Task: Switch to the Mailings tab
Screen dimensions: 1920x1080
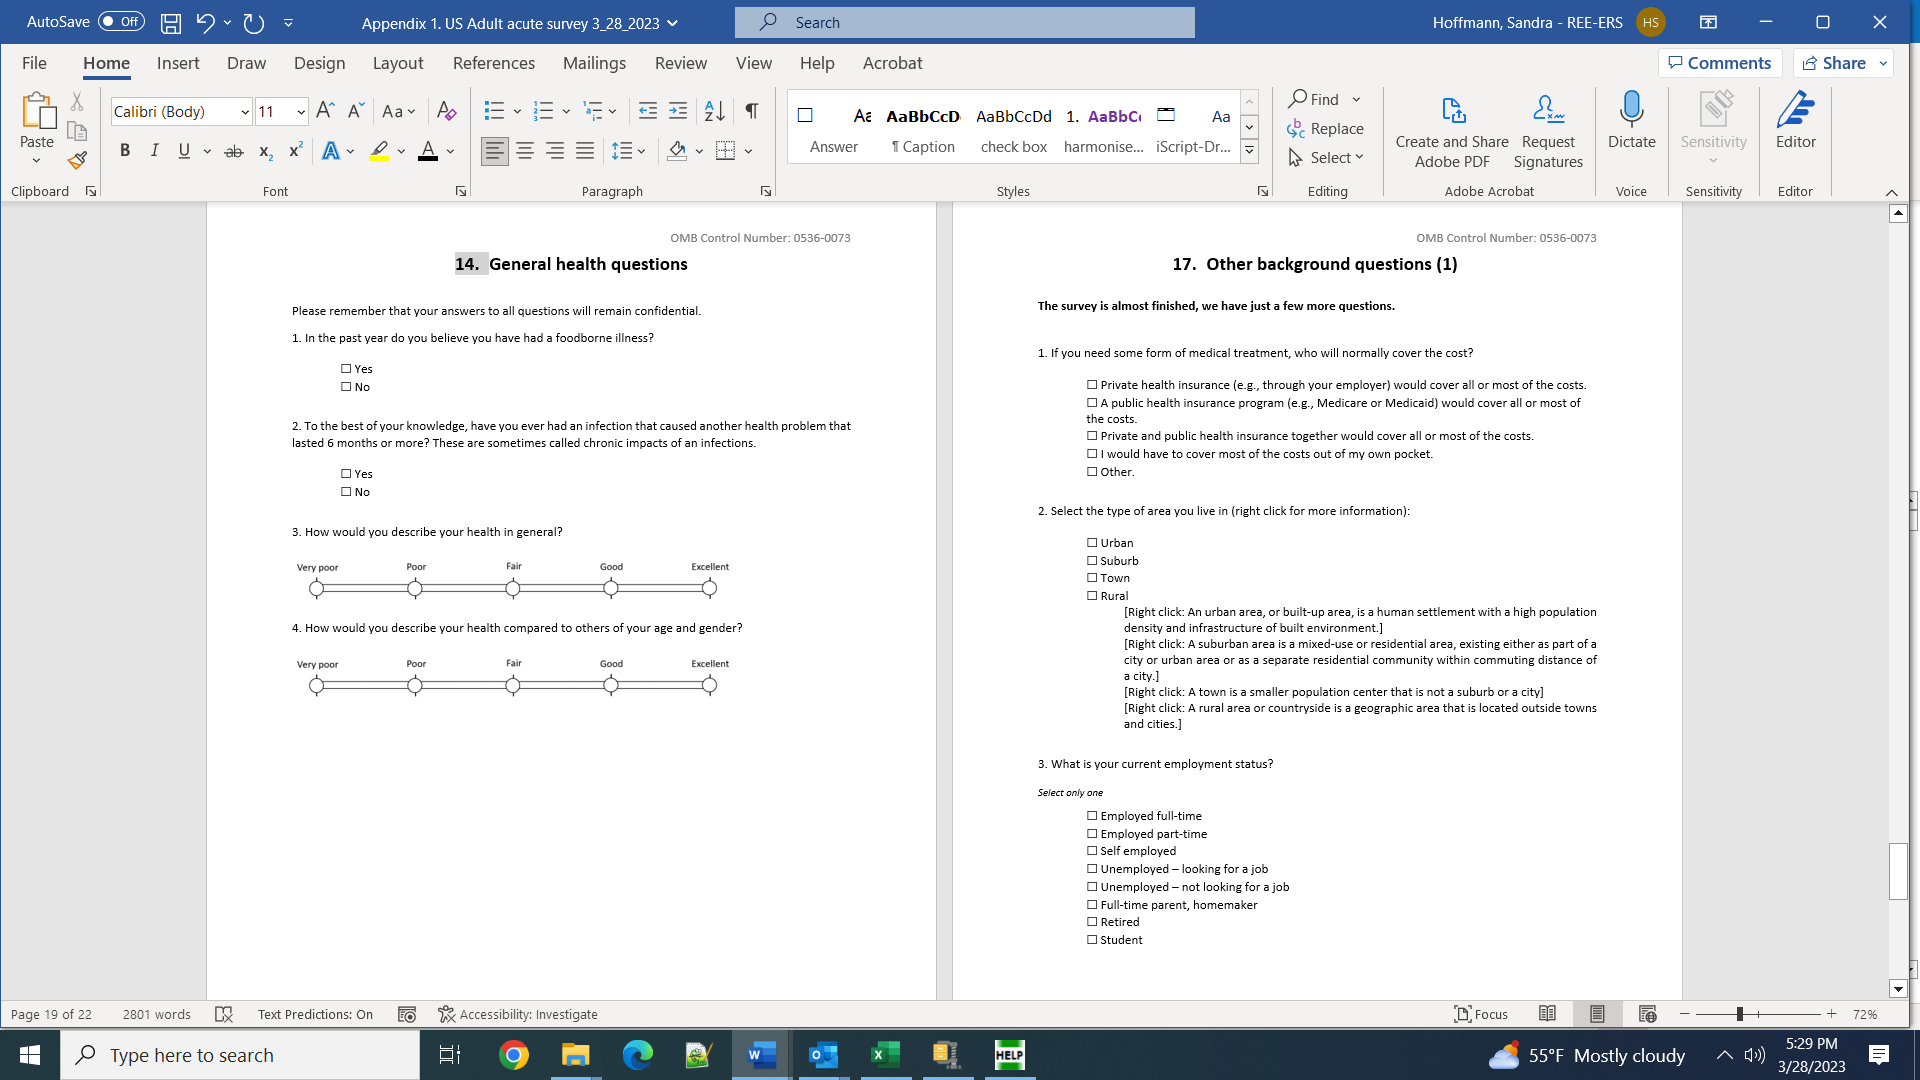Action: 594,63
